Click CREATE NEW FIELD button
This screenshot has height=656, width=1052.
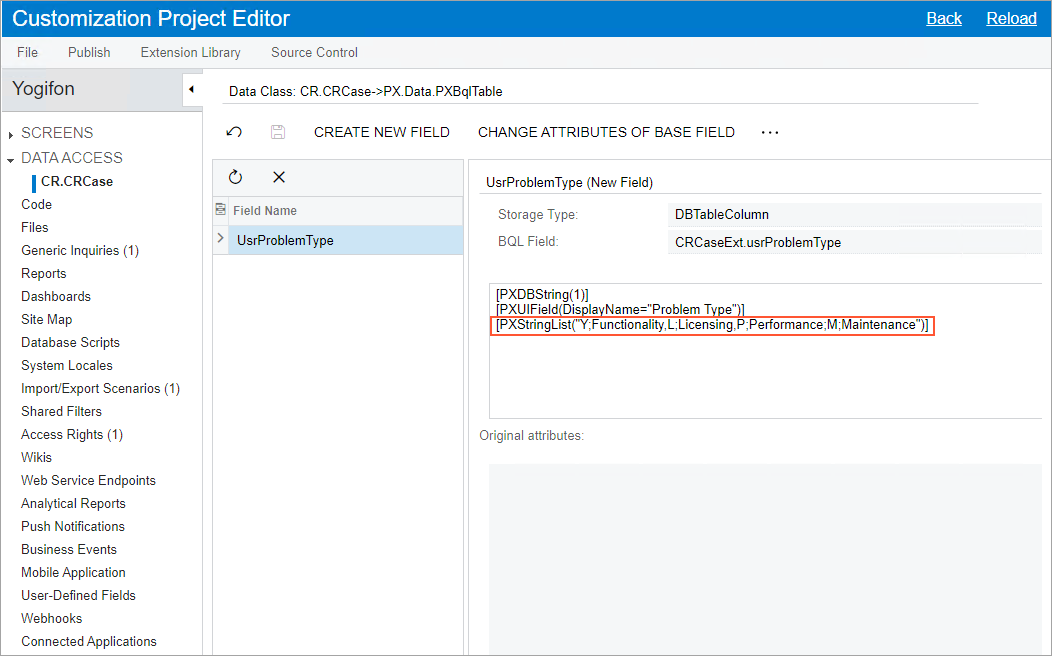(381, 132)
